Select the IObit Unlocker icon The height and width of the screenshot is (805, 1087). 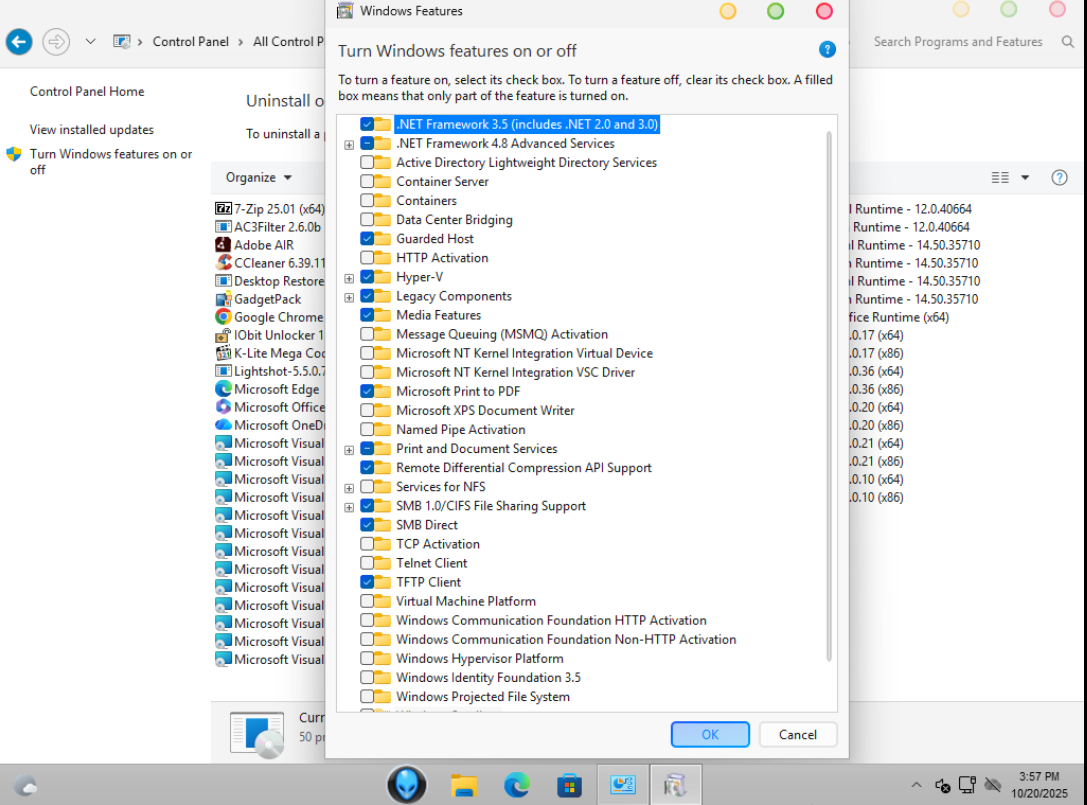223,335
